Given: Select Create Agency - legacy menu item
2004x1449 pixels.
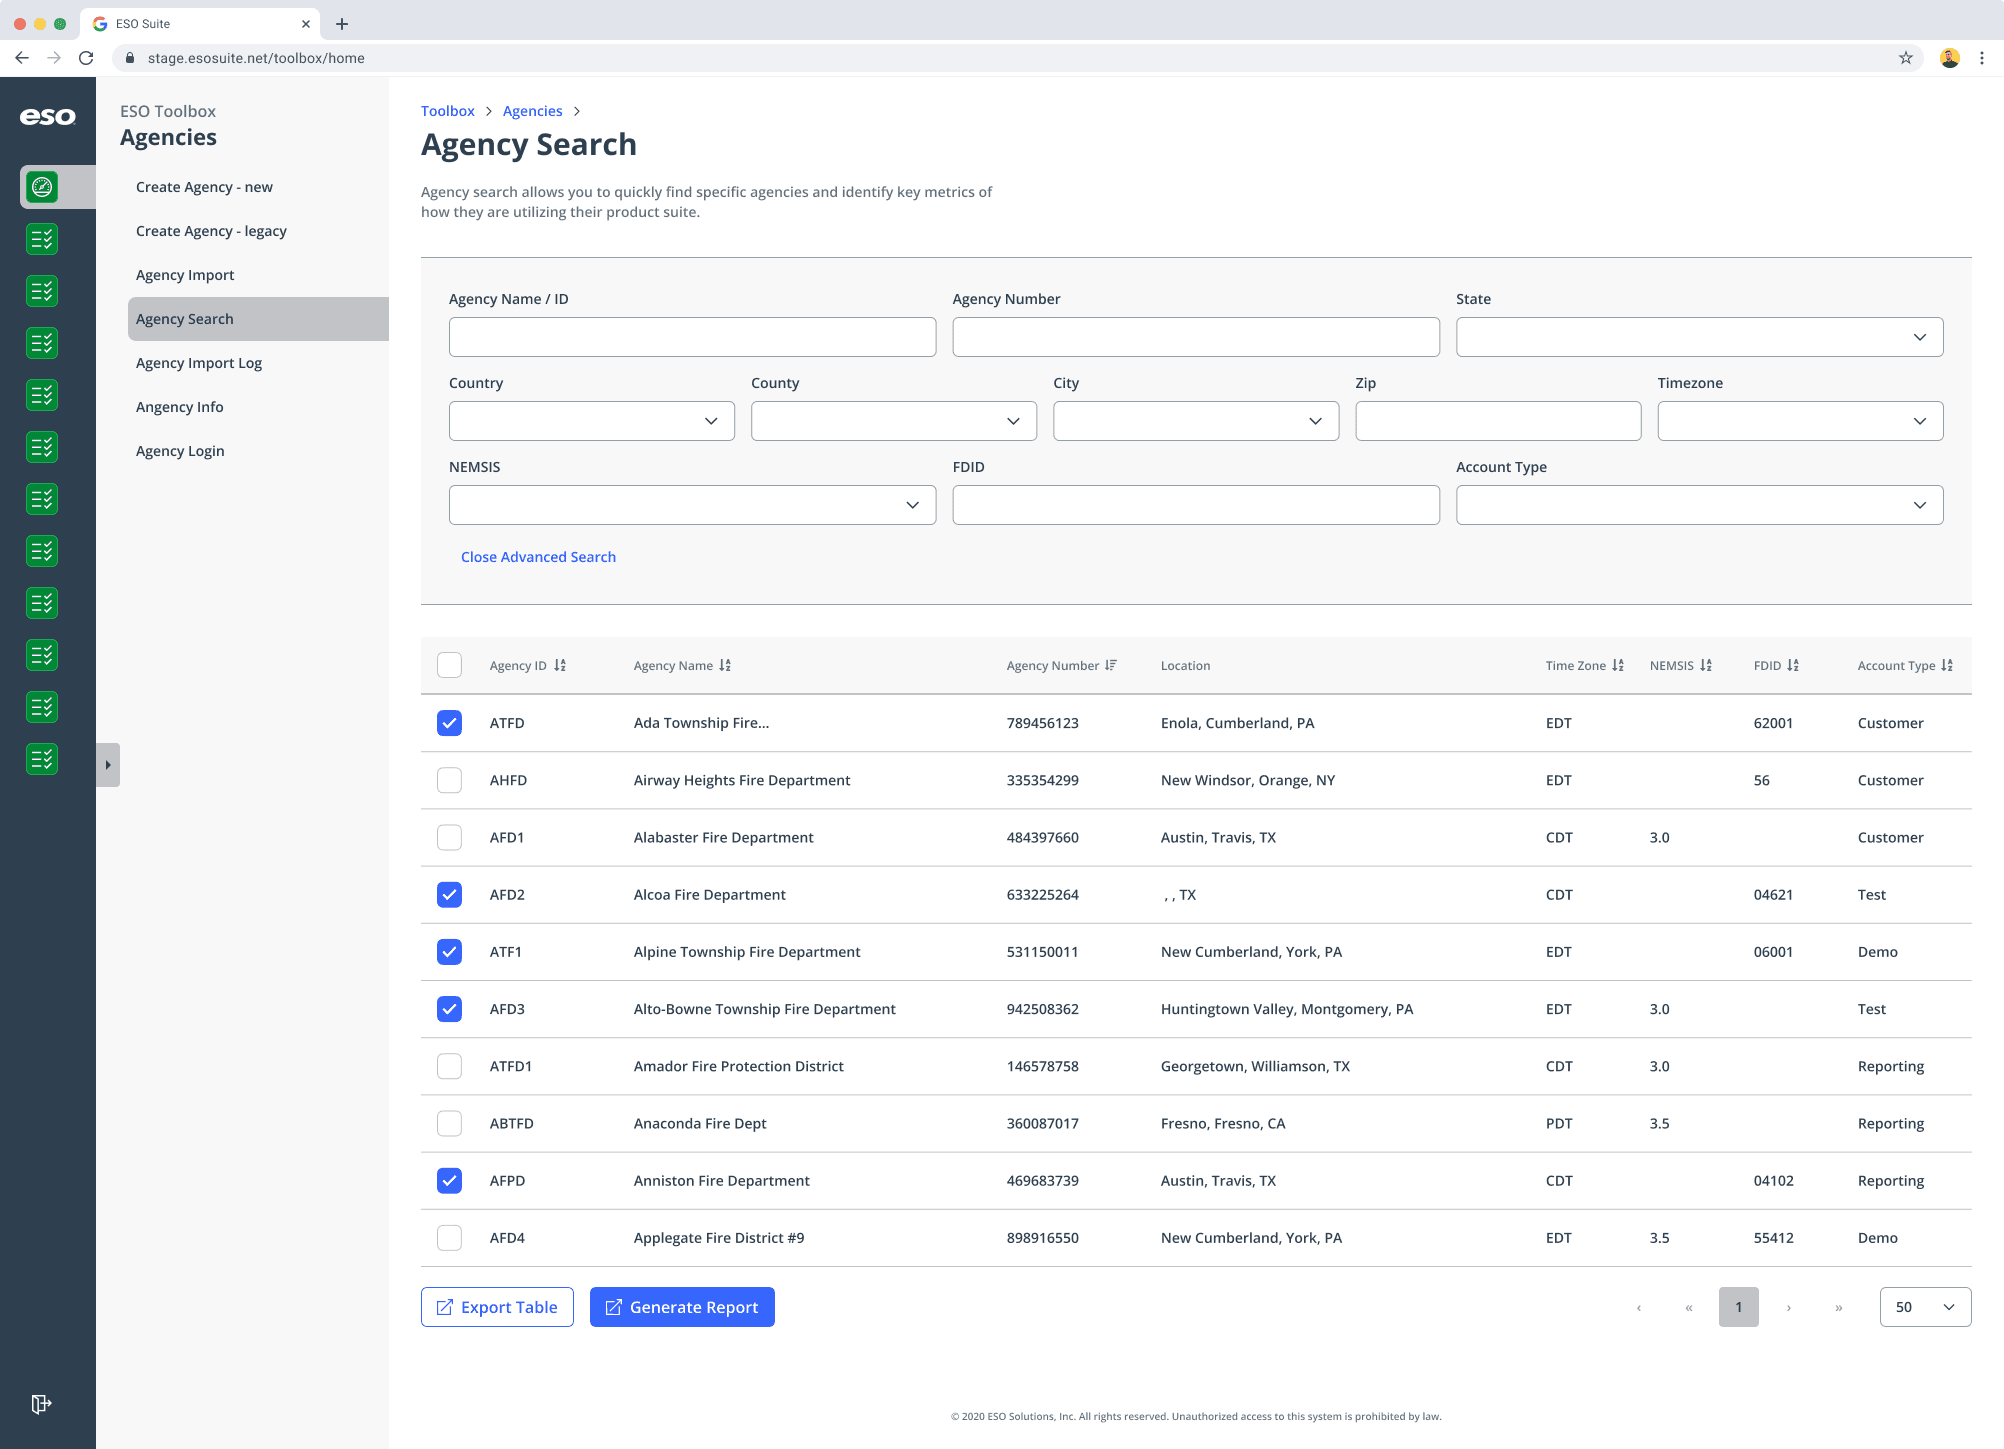Looking at the screenshot, I should (211, 231).
